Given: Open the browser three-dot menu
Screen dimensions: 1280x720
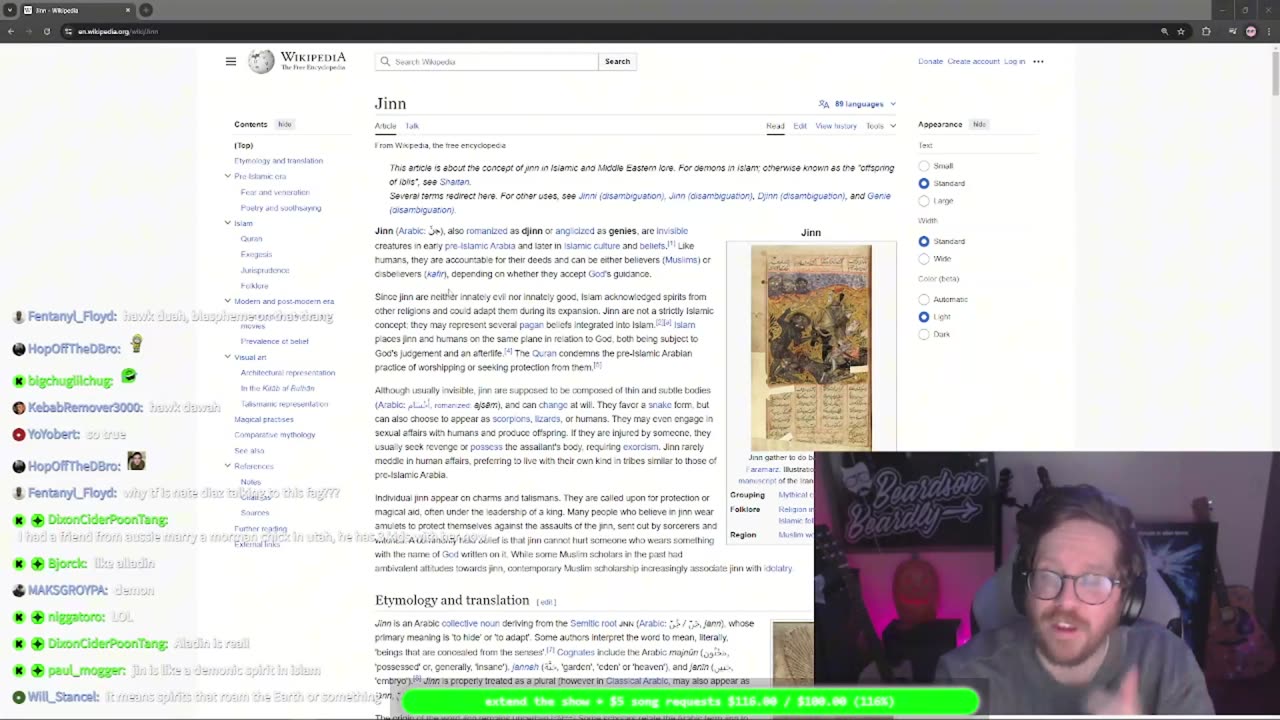Looking at the screenshot, I should click(x=1268, y=31).
